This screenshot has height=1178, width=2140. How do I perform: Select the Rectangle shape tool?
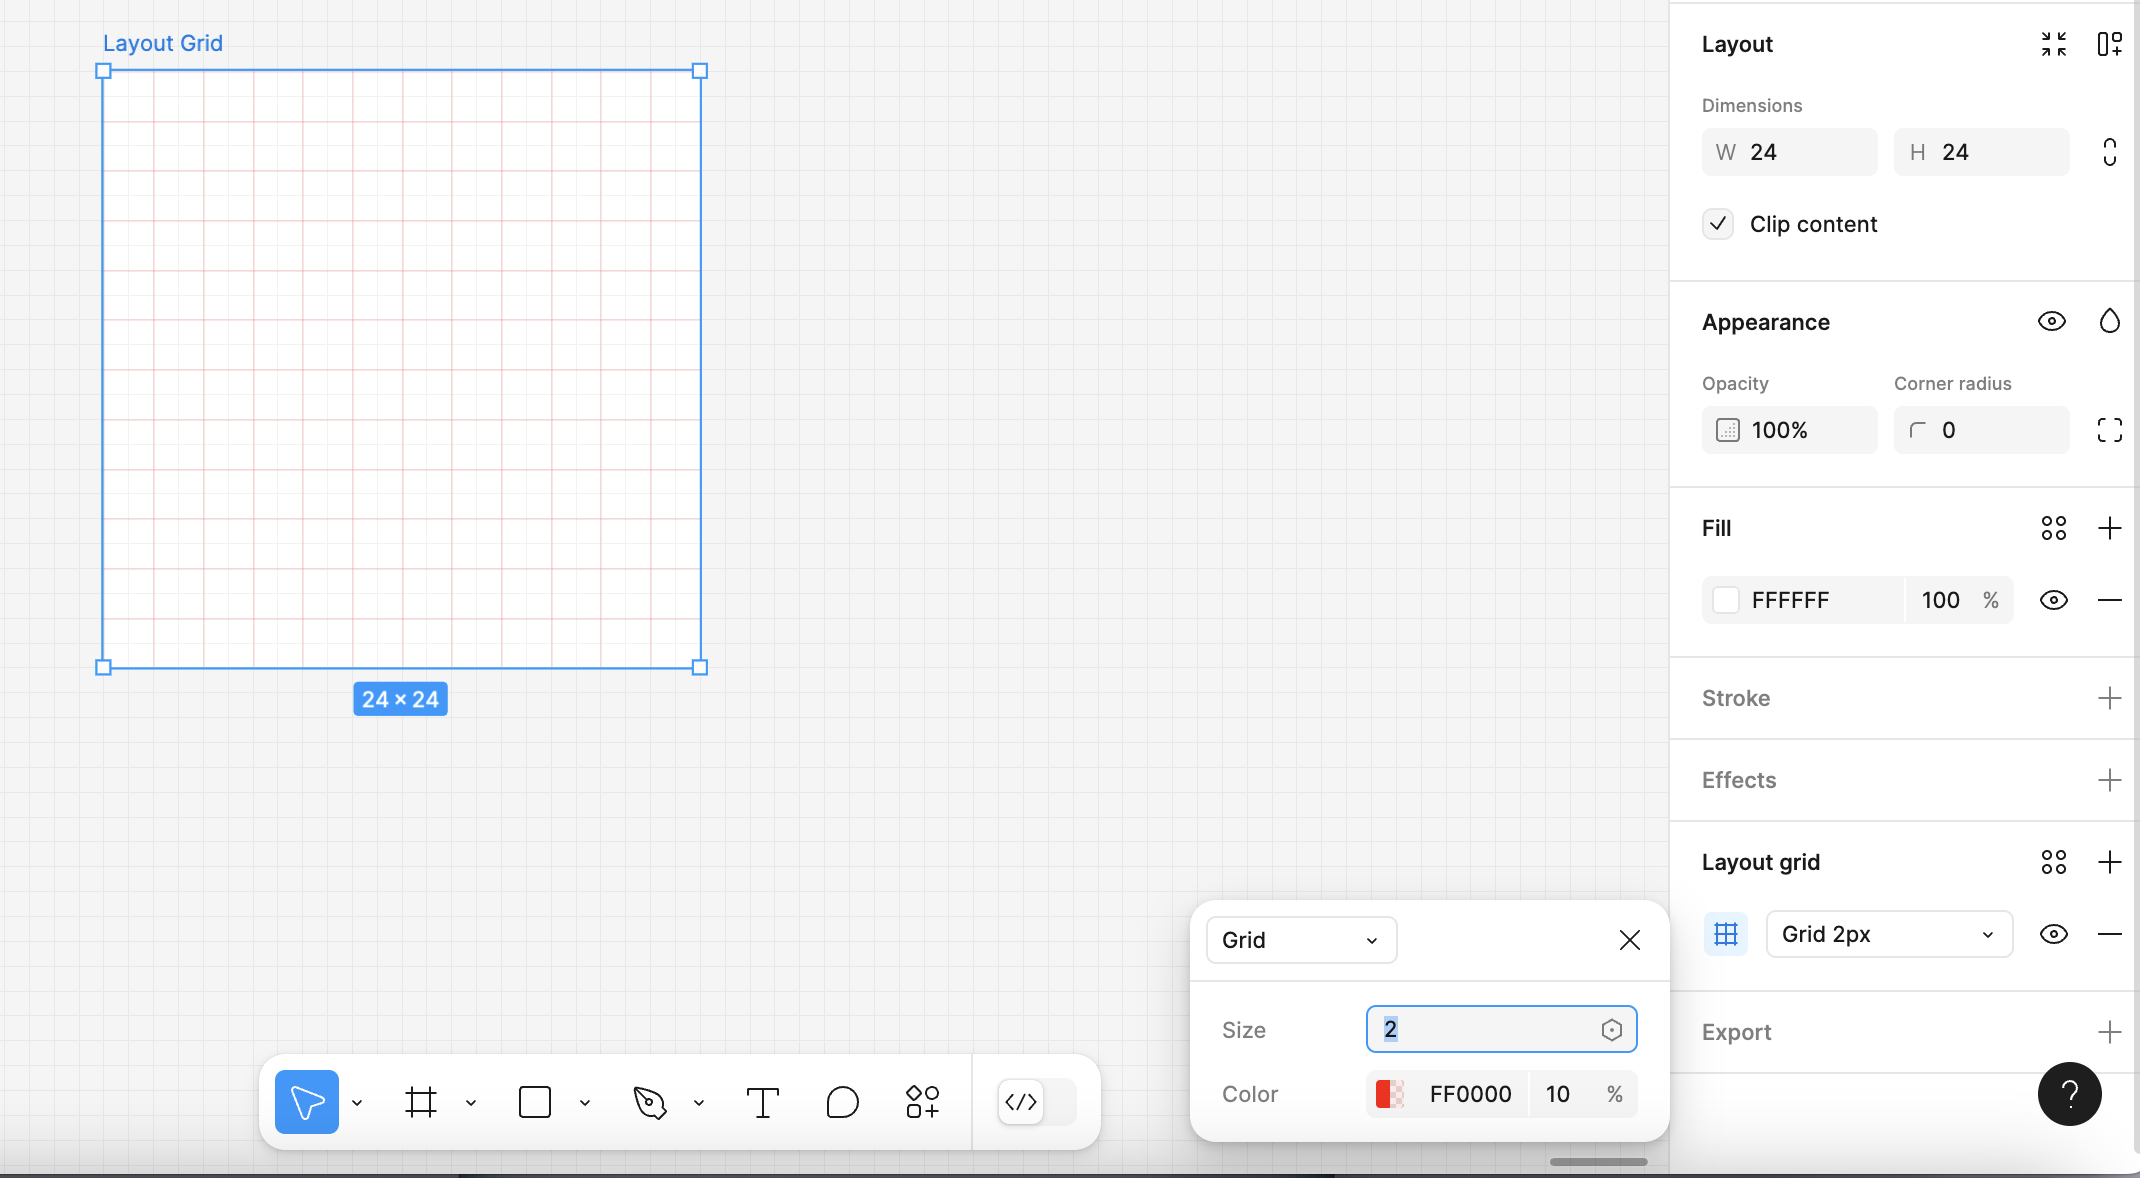535,1102
